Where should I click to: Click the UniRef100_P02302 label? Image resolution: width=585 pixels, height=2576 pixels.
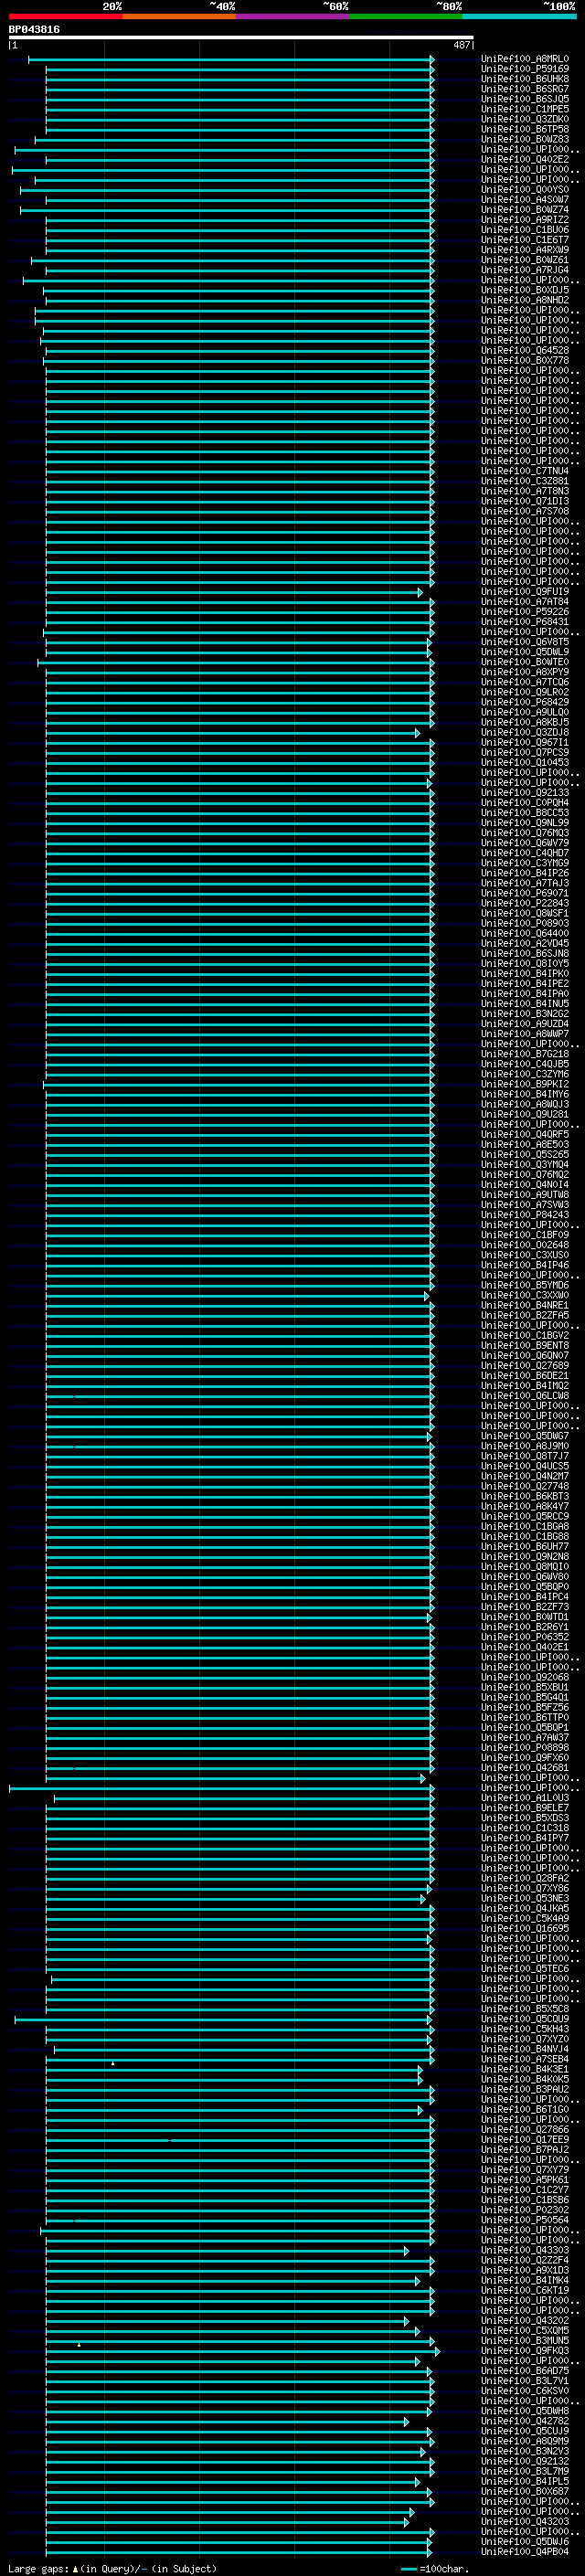524,2210
